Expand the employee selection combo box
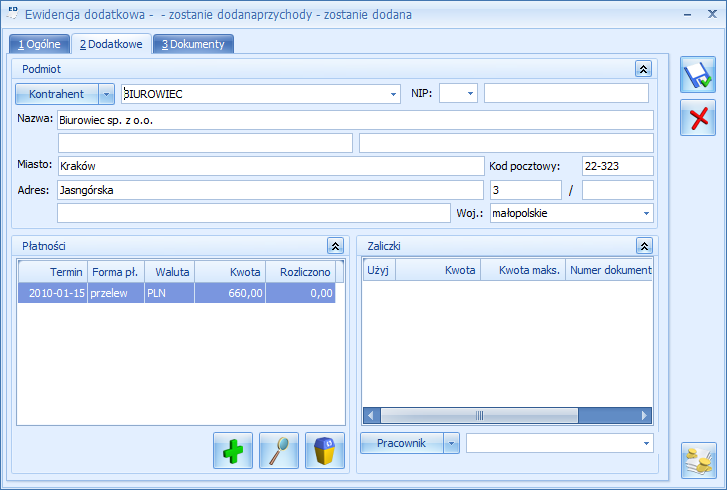This screenshot has width=727, height=490. click(646, 443)
